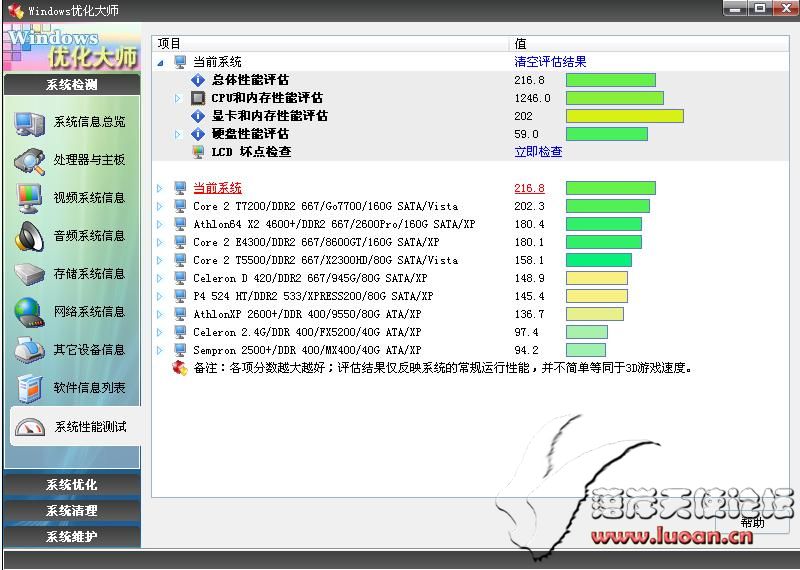This screenshot has width=800, height=570.
Task: Expand the Celeron D 420 row
Action: click(160, 278)
